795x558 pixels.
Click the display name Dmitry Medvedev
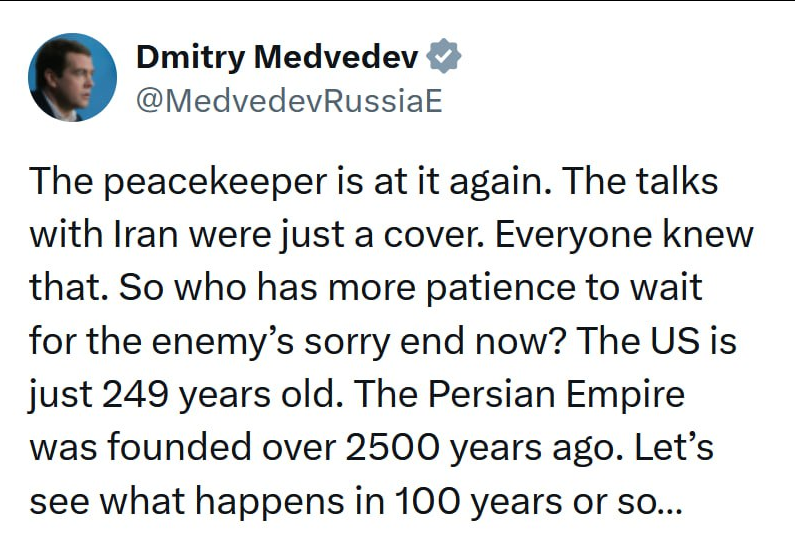pos(277,58)
